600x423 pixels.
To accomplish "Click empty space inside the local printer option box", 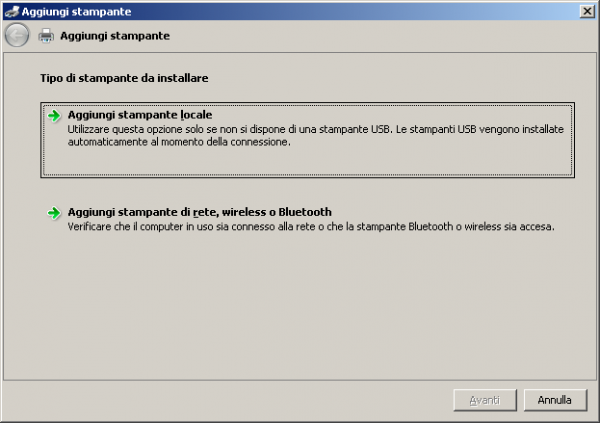I will click(400, 162).
